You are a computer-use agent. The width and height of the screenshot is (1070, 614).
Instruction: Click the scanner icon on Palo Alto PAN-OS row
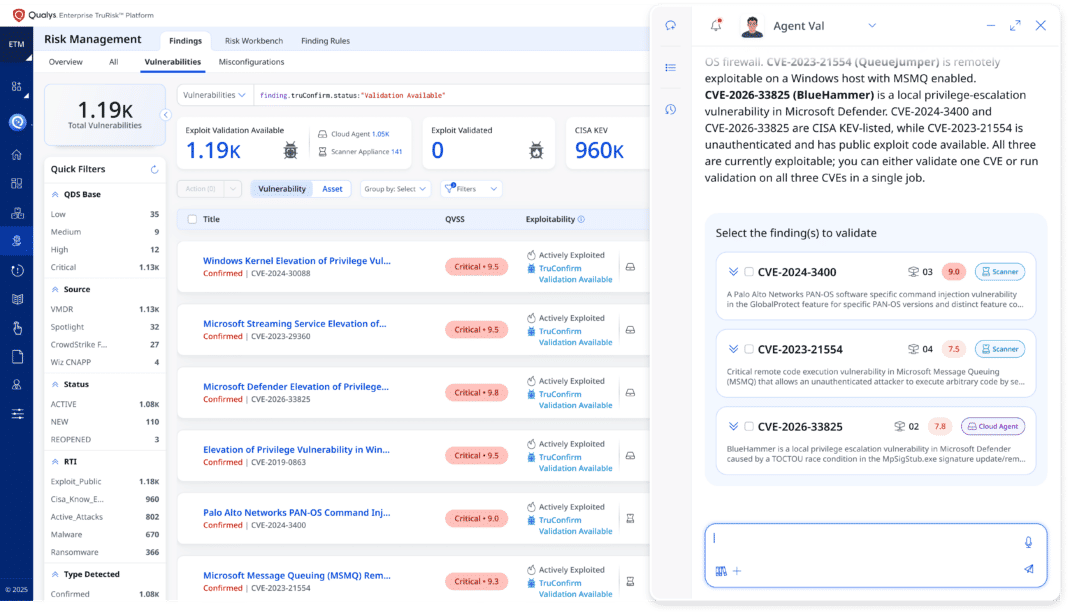coord(631,518)
